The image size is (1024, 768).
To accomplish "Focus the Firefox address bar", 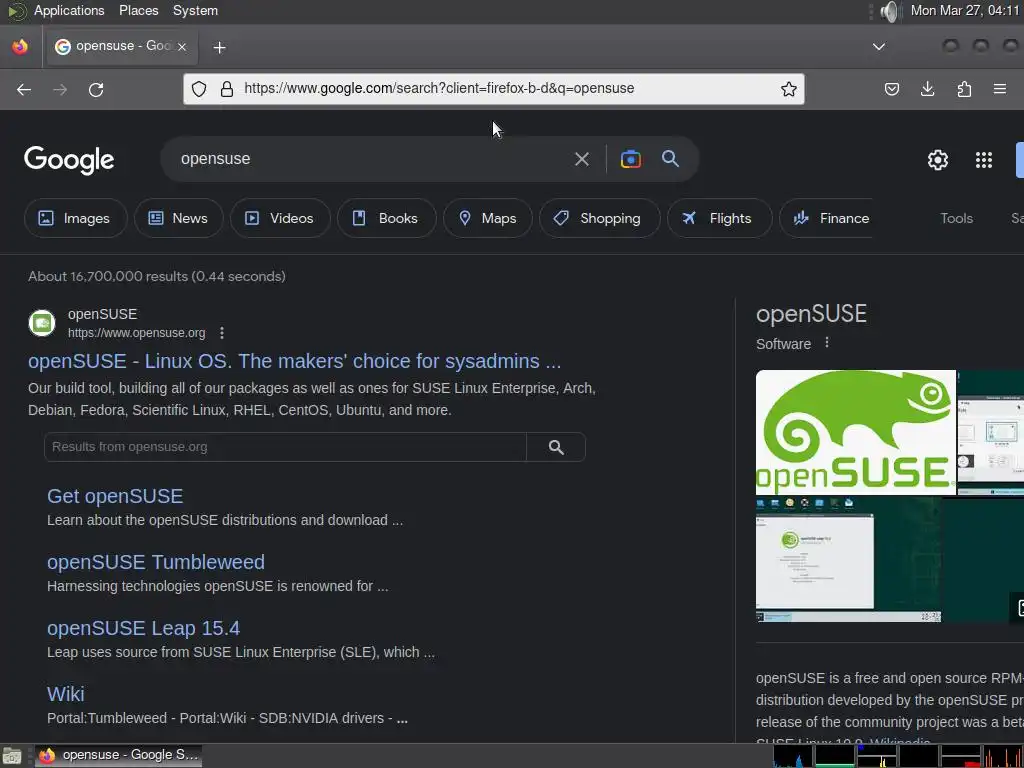I will 494,89.
